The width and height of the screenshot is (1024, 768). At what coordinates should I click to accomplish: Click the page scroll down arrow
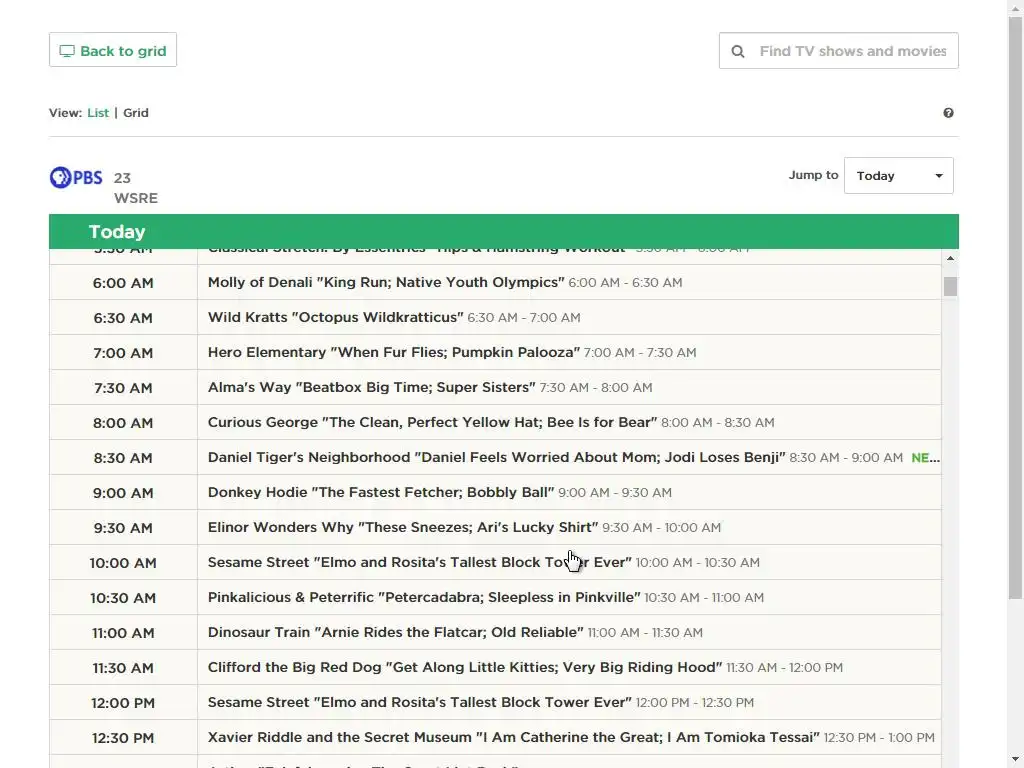click(1016, 761)
